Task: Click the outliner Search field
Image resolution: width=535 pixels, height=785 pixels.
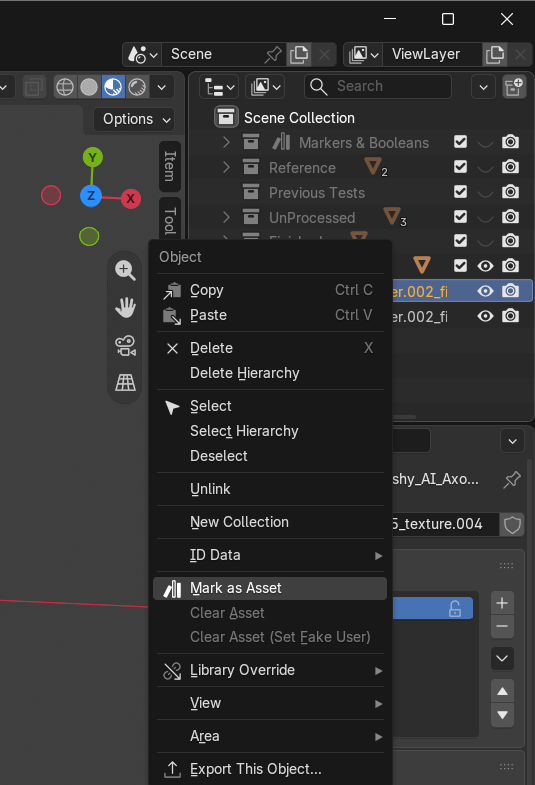Action: point(378,87)
